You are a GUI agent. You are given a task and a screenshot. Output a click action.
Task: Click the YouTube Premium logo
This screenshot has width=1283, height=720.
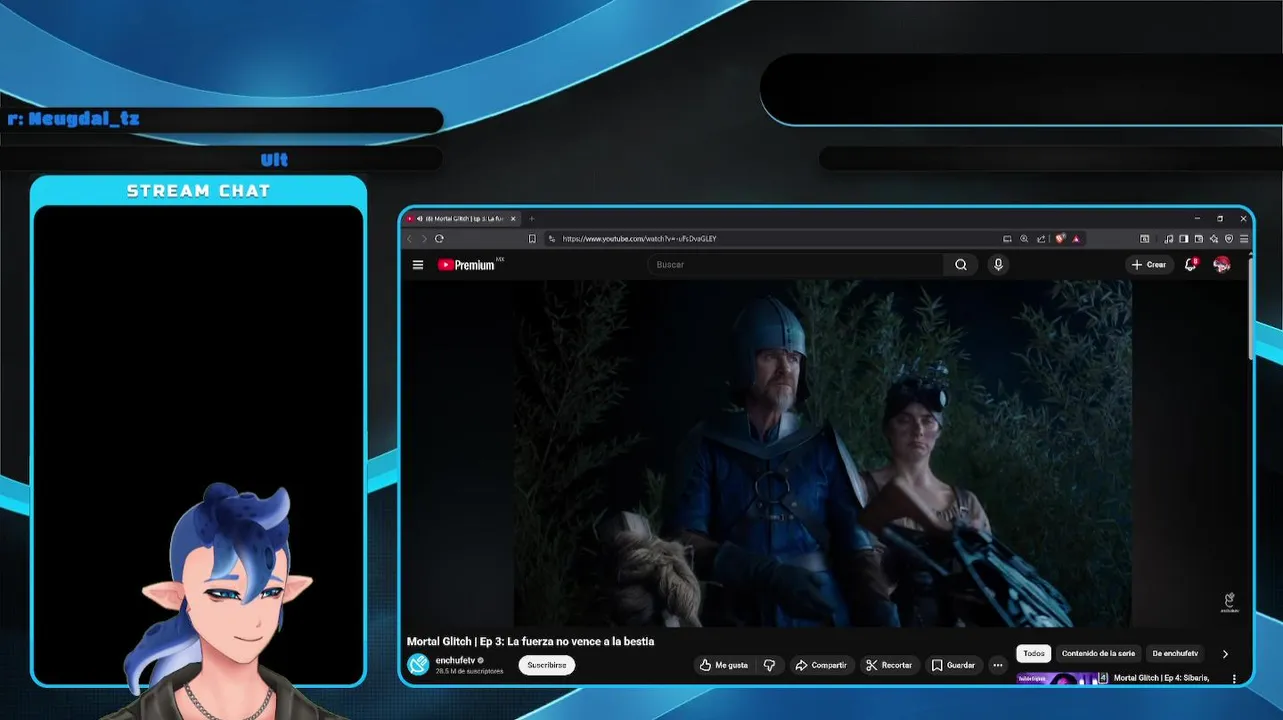[x=467, y=265]
